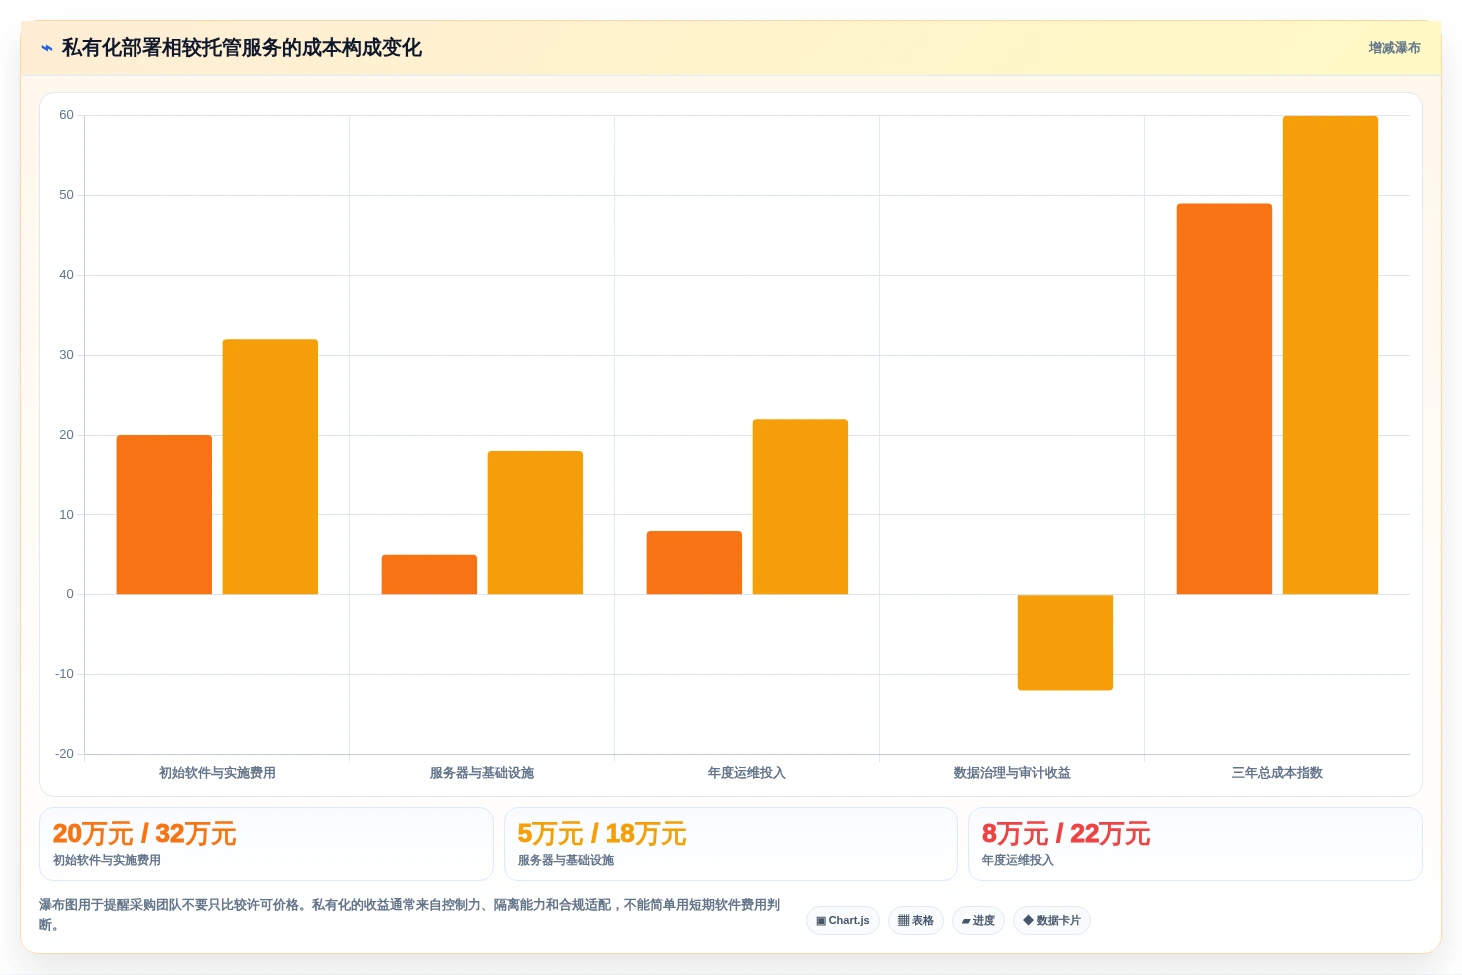
Task: Click the negative bar for 数据治理与审计收益
Action: pyautogui.click(x=1065, y=642)
